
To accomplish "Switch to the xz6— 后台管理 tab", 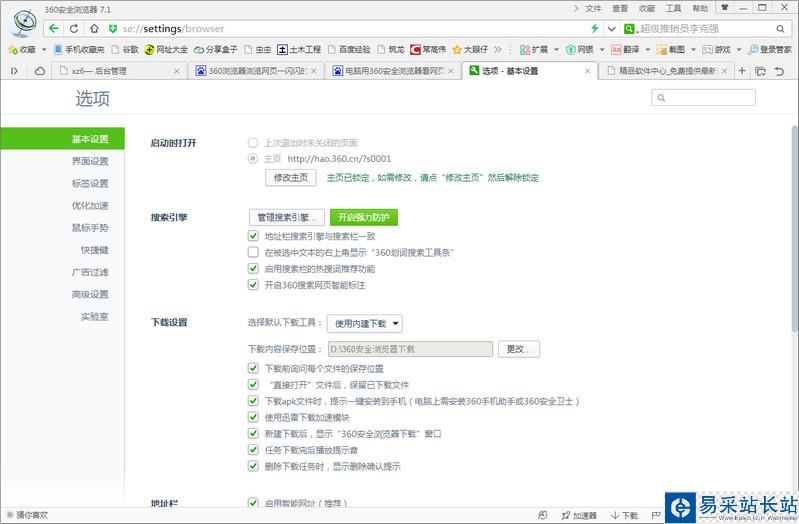I will click(117, 71).
